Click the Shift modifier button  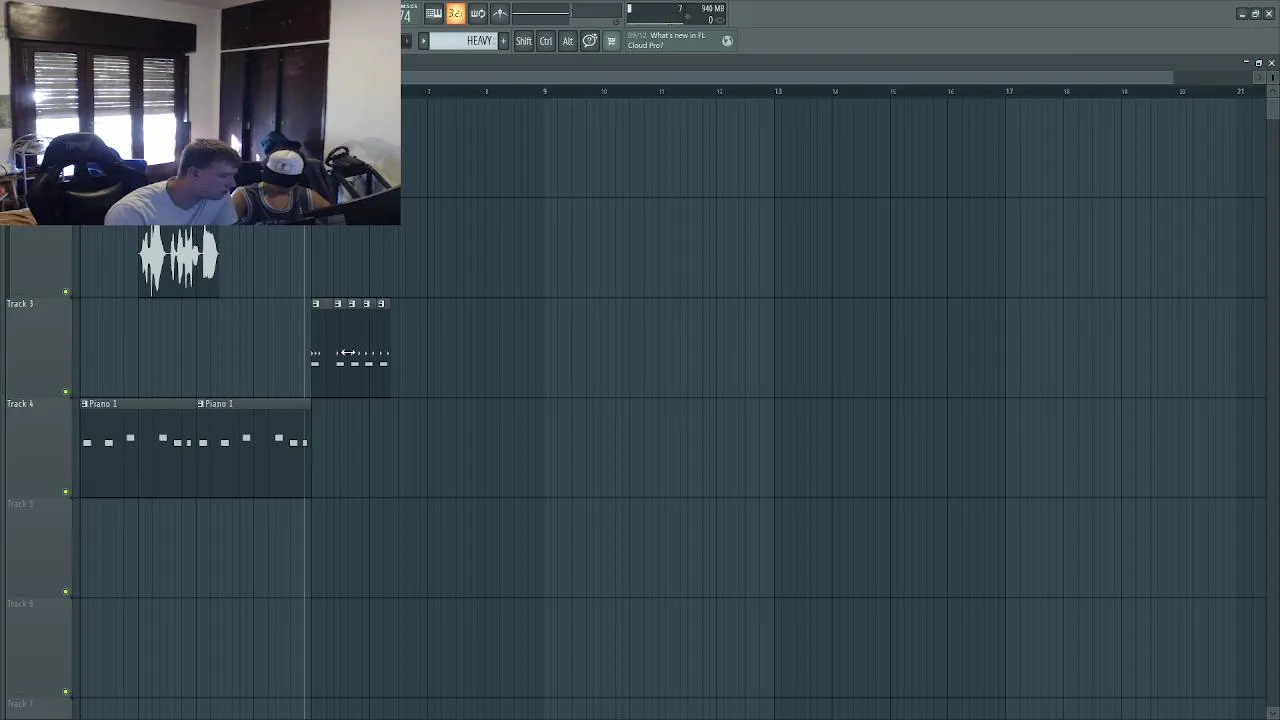pyautogui.click(x=524, y=41)
